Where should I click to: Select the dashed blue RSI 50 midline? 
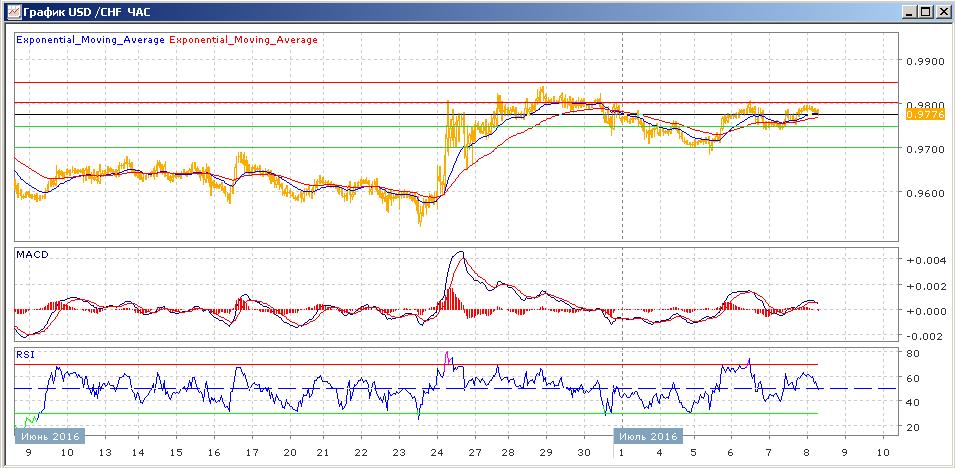457,389
